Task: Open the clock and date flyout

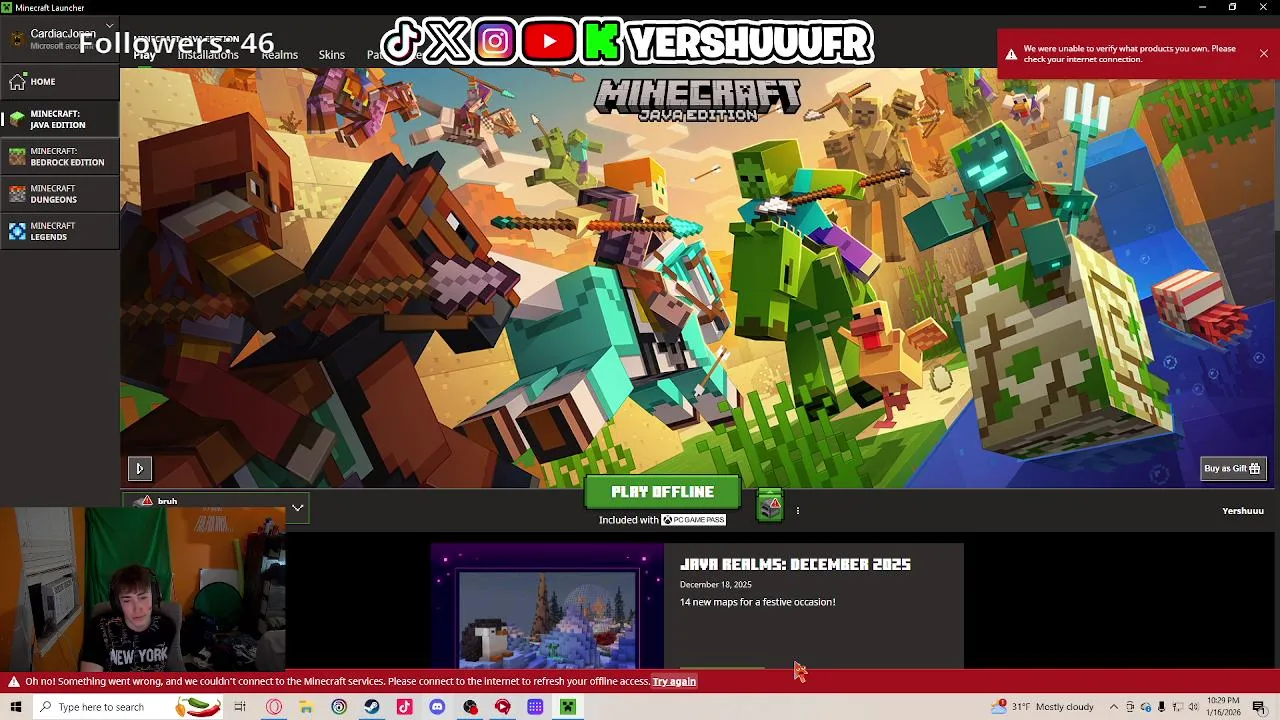Action: click(x=1223, y=707)
